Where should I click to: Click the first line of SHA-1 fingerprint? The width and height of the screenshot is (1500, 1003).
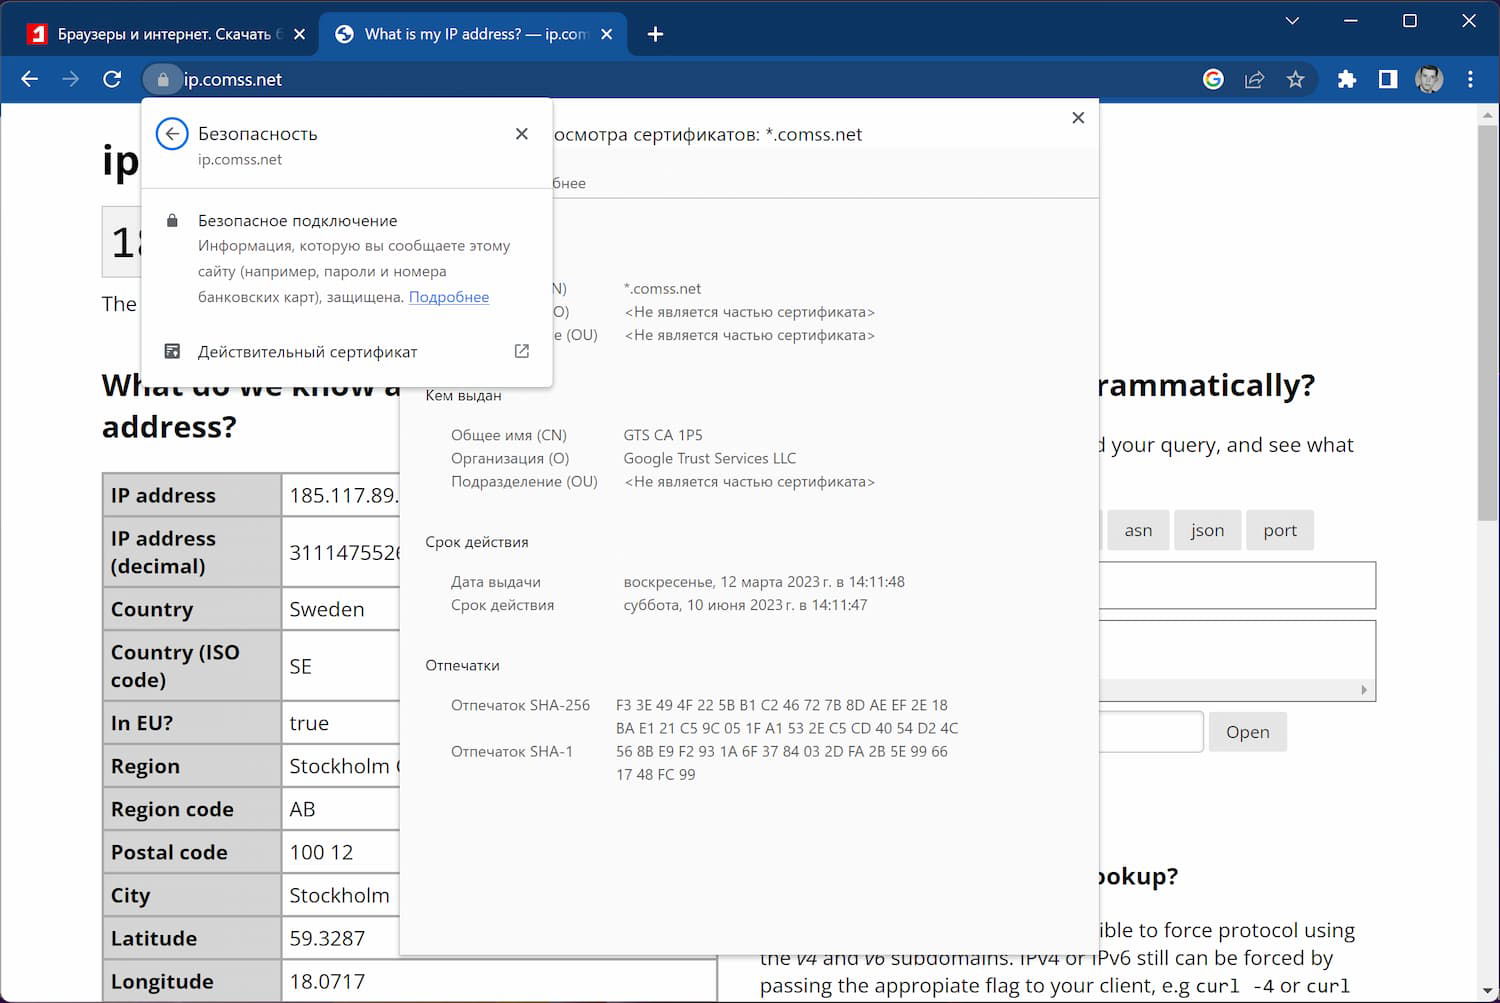coord(782,751)
